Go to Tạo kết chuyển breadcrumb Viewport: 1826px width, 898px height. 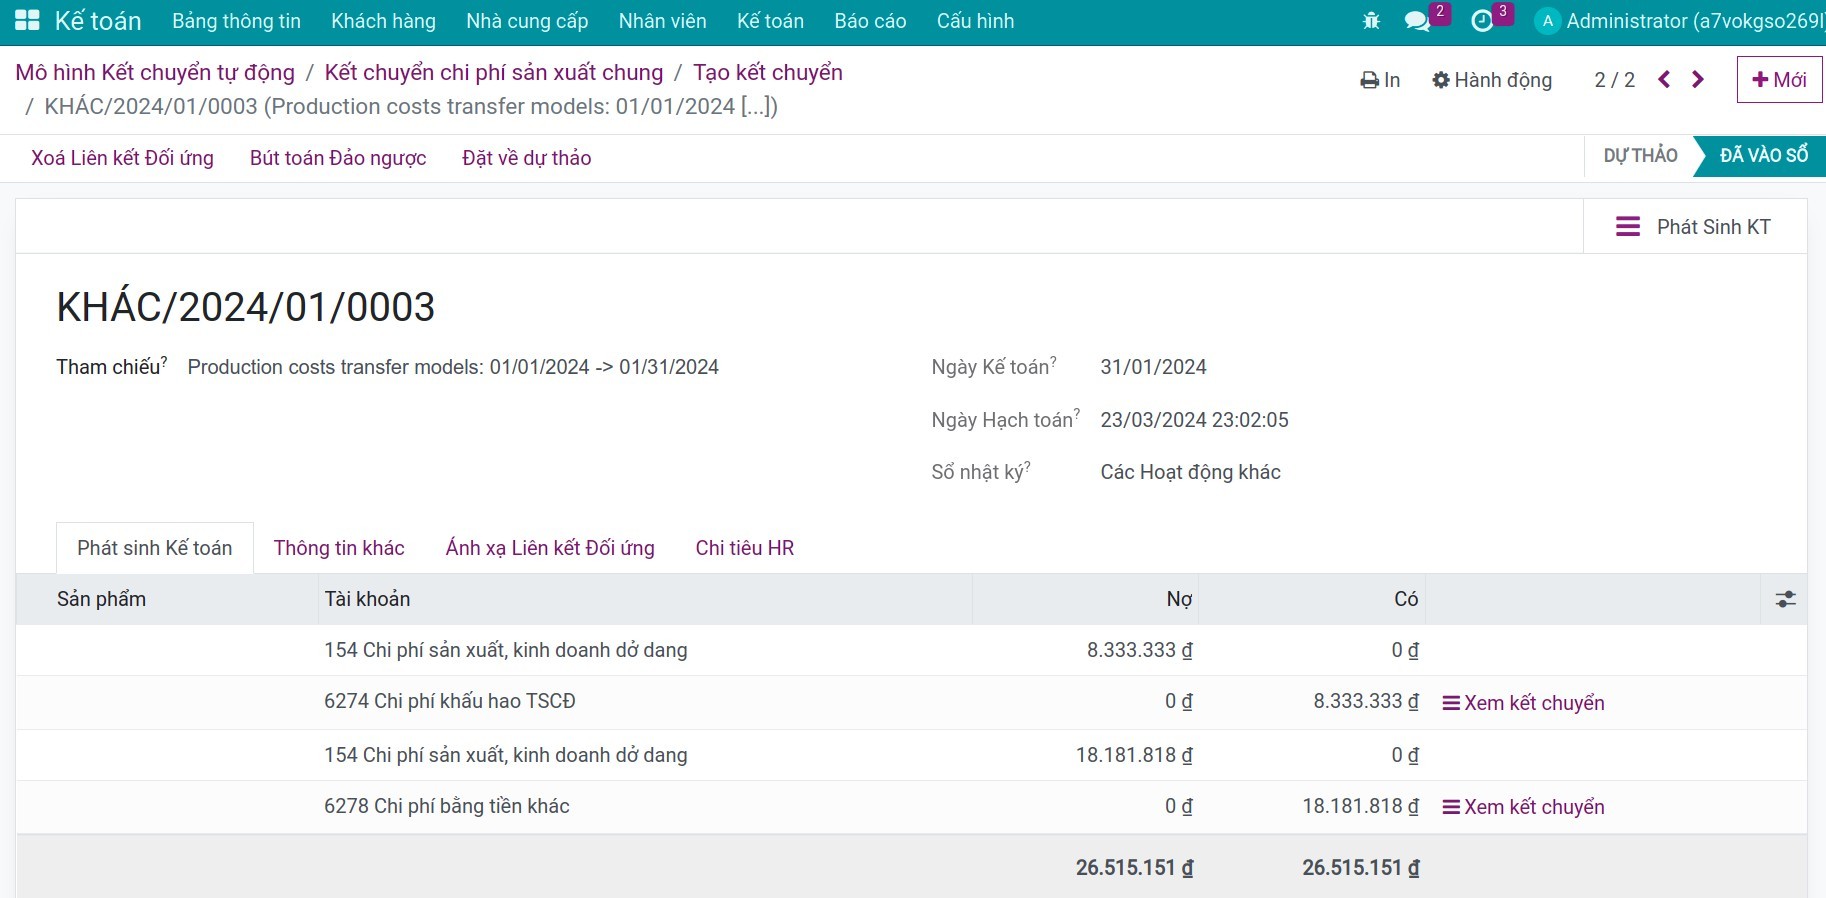768,72
